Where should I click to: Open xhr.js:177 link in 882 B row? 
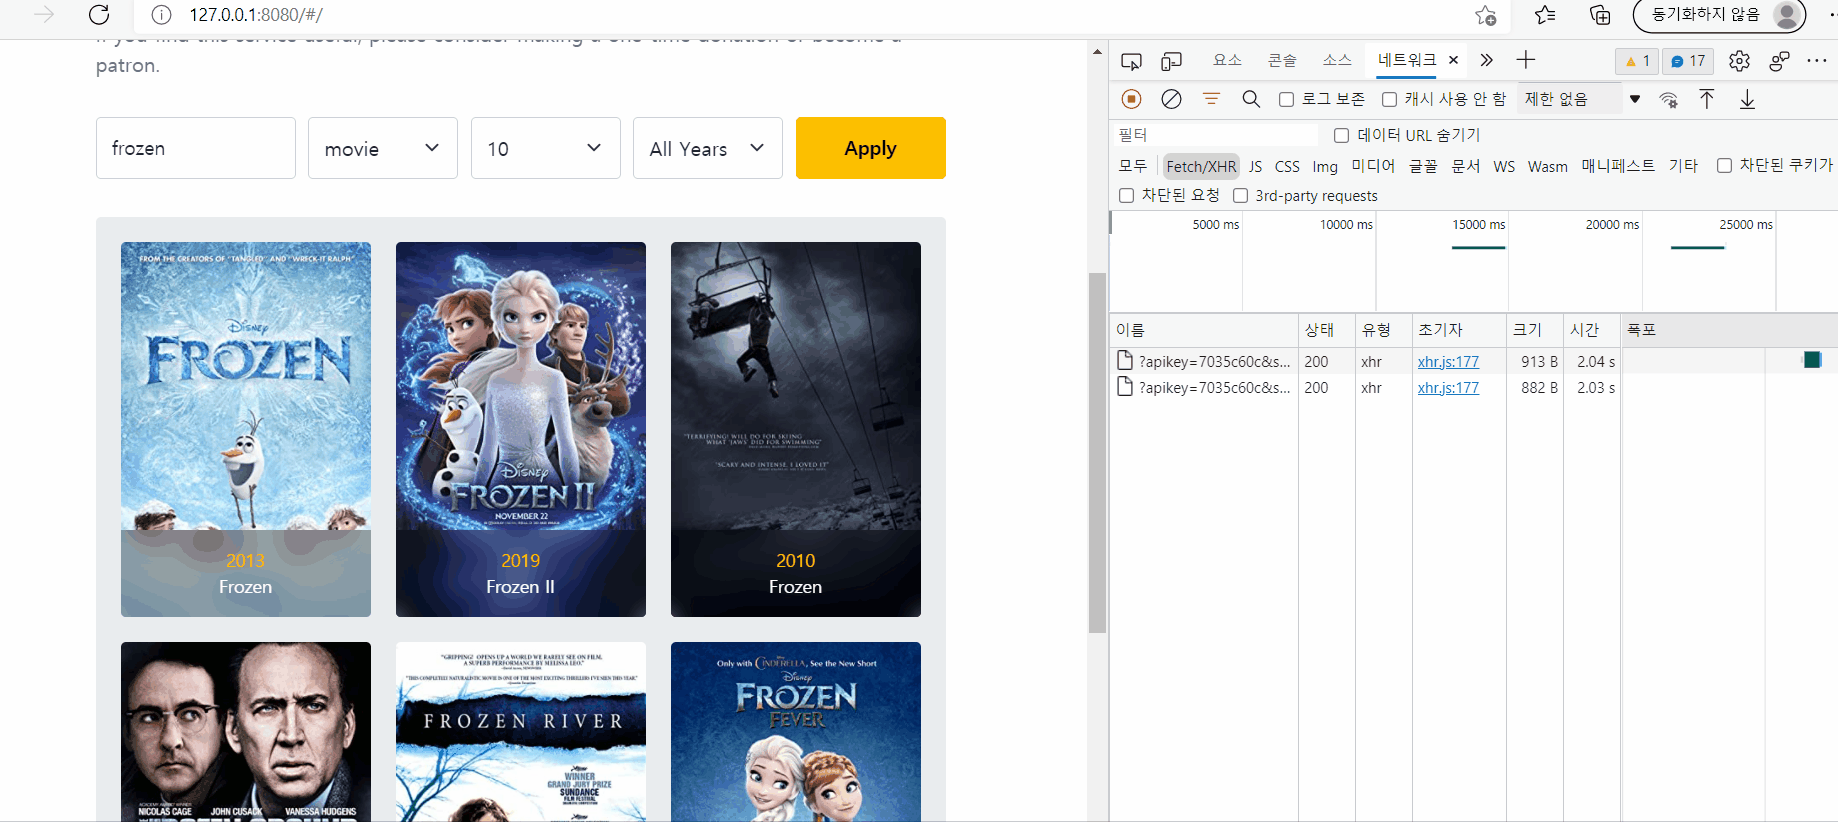pyautogui.click(x=1448, y=387)
